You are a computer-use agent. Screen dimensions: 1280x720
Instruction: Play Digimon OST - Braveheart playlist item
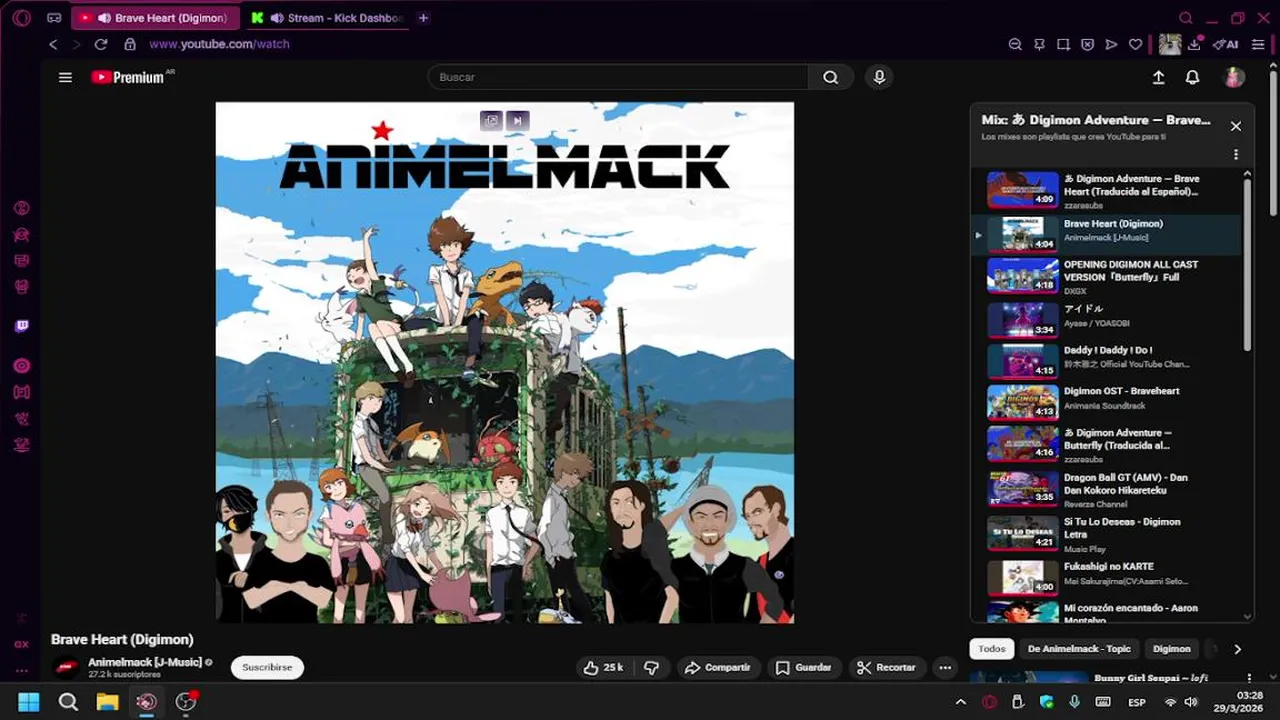pos(1105,402)
